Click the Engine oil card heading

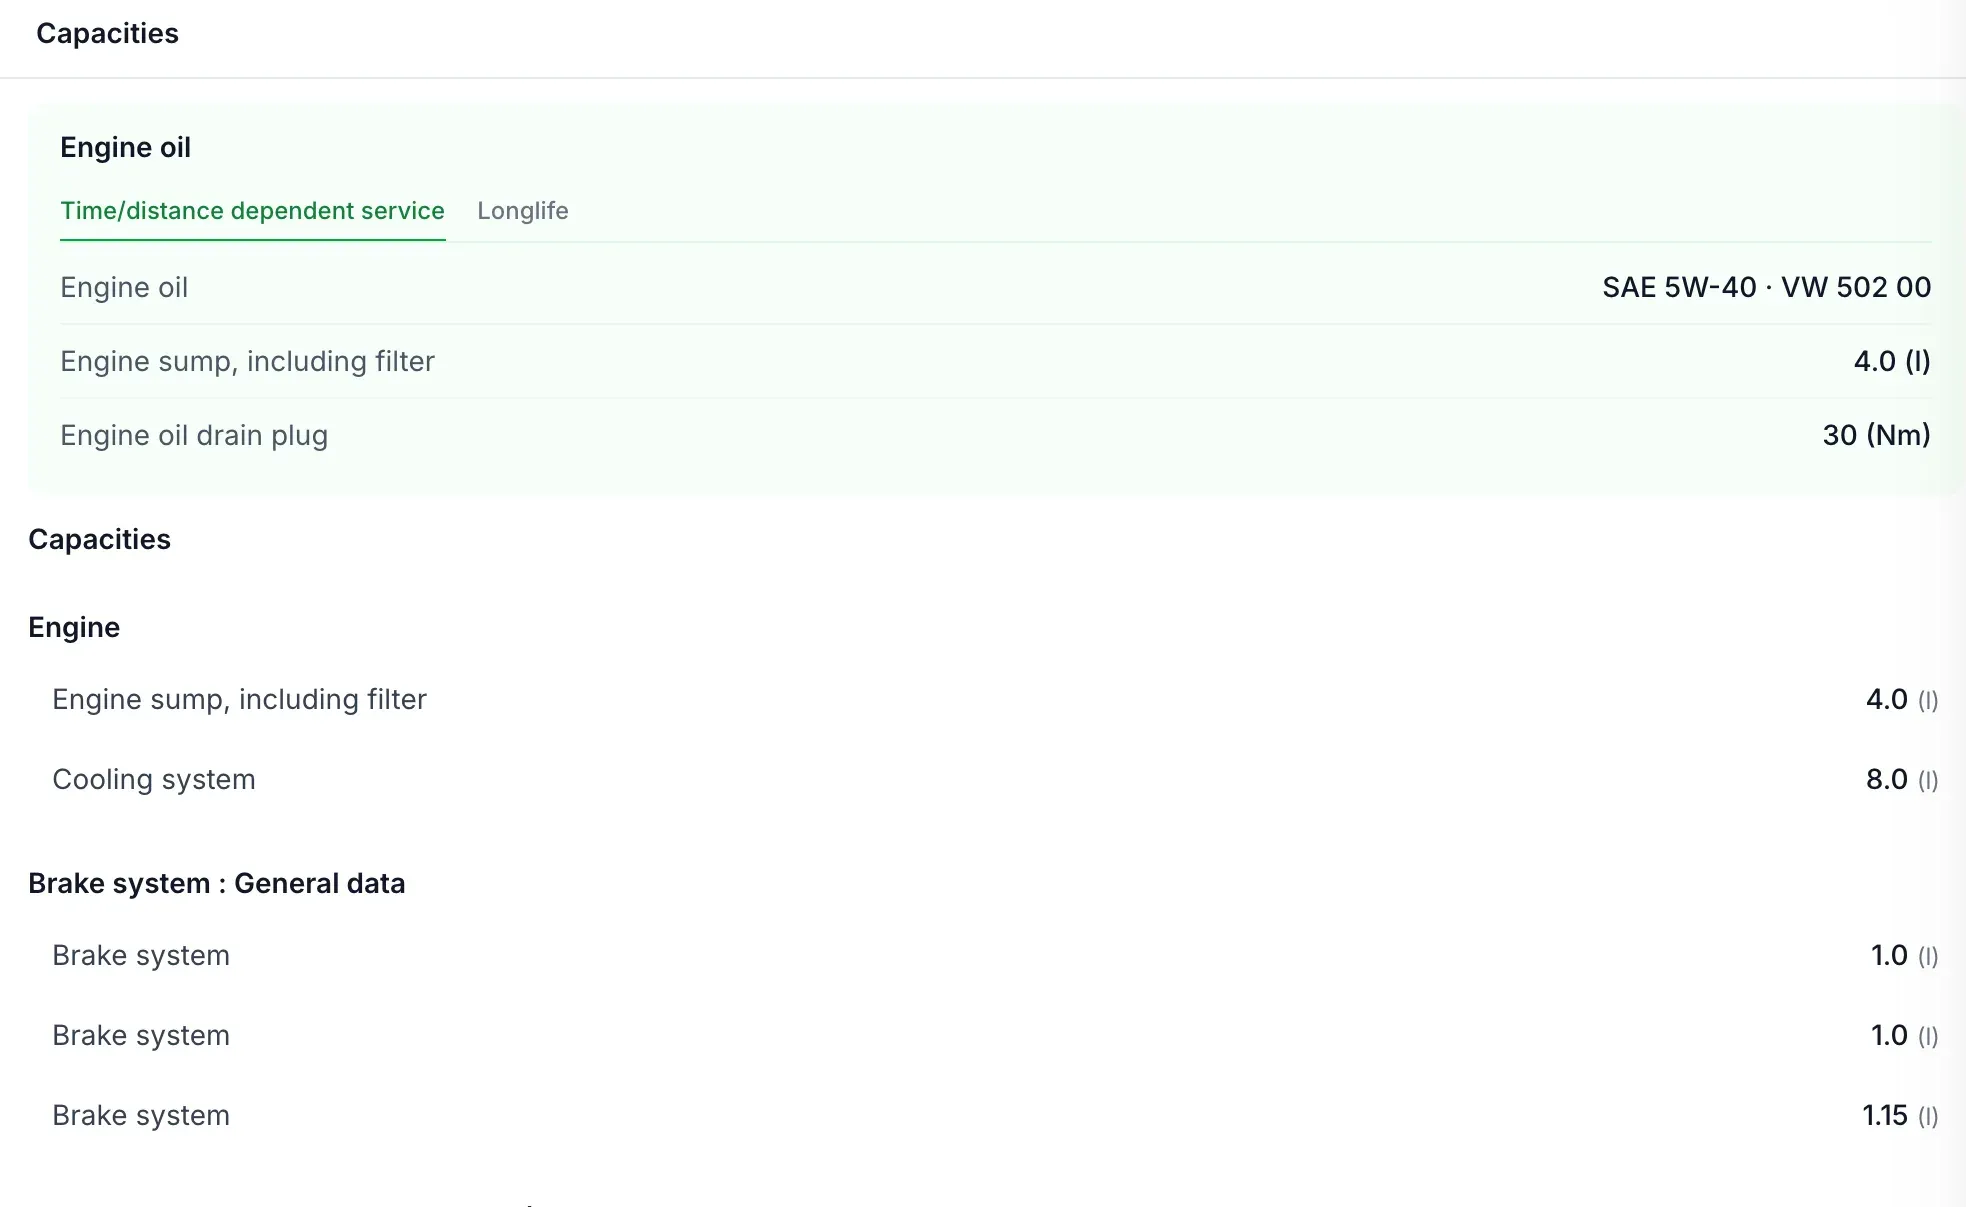pos(125,148)
